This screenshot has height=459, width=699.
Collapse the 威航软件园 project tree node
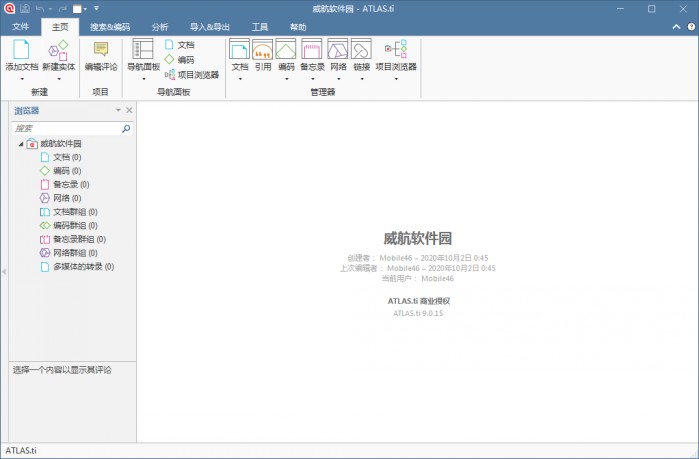pos(21,144)
